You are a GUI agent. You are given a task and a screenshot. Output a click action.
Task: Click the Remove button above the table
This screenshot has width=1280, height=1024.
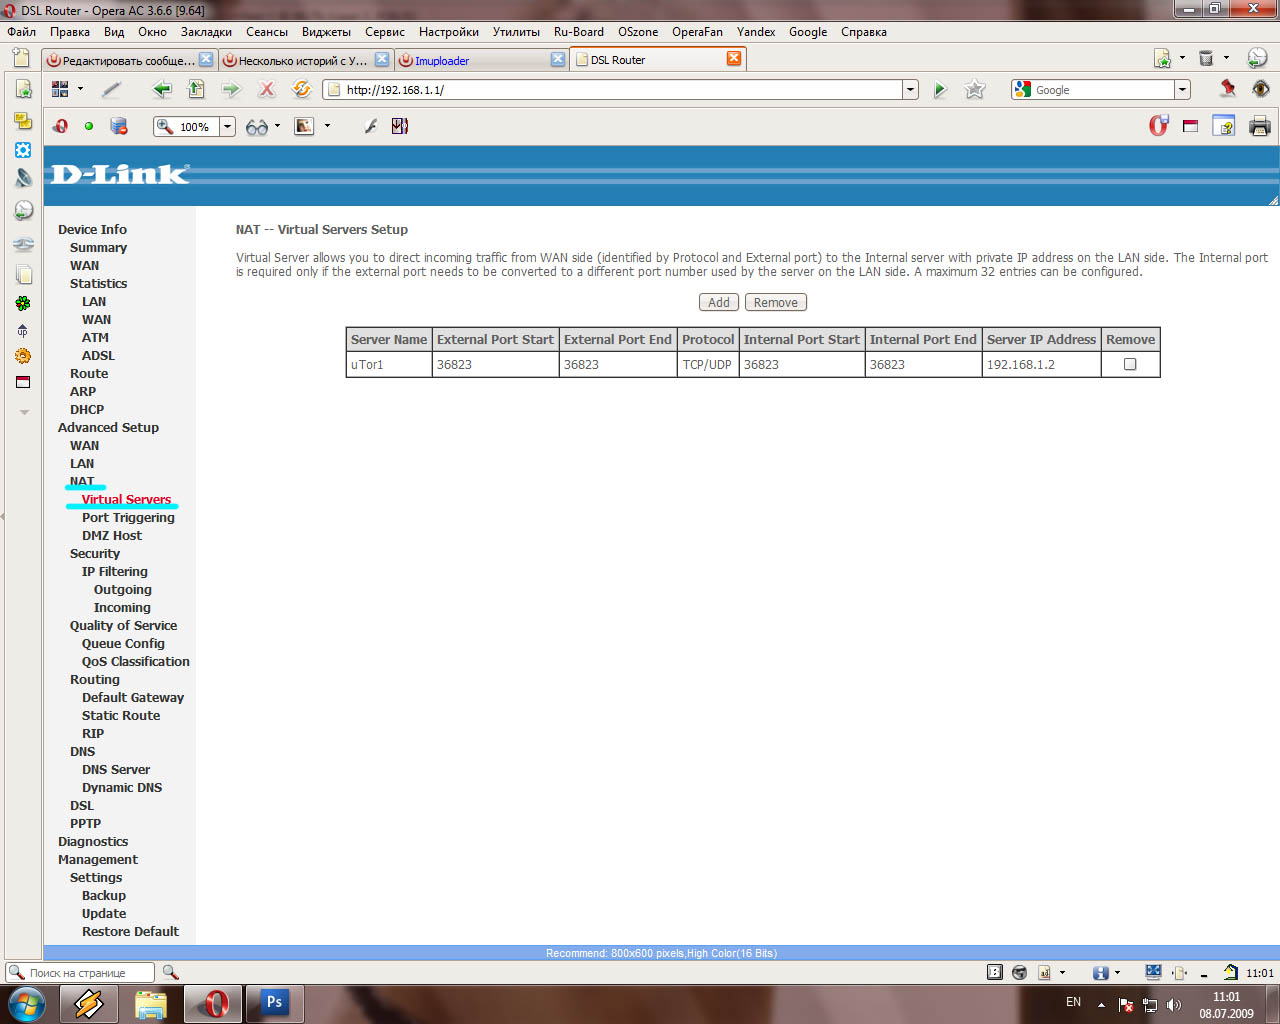776,303
